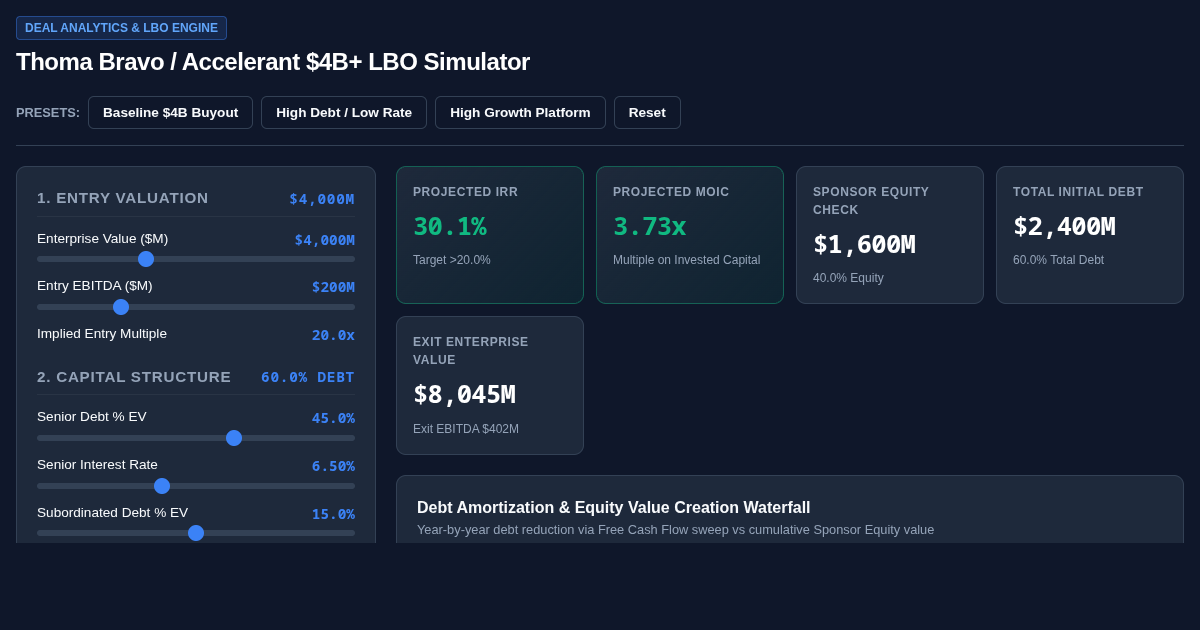Select the Total Initial Debt card
Image resolution: width=1200 pixels, height=630 pixels.
(1090, 235)
